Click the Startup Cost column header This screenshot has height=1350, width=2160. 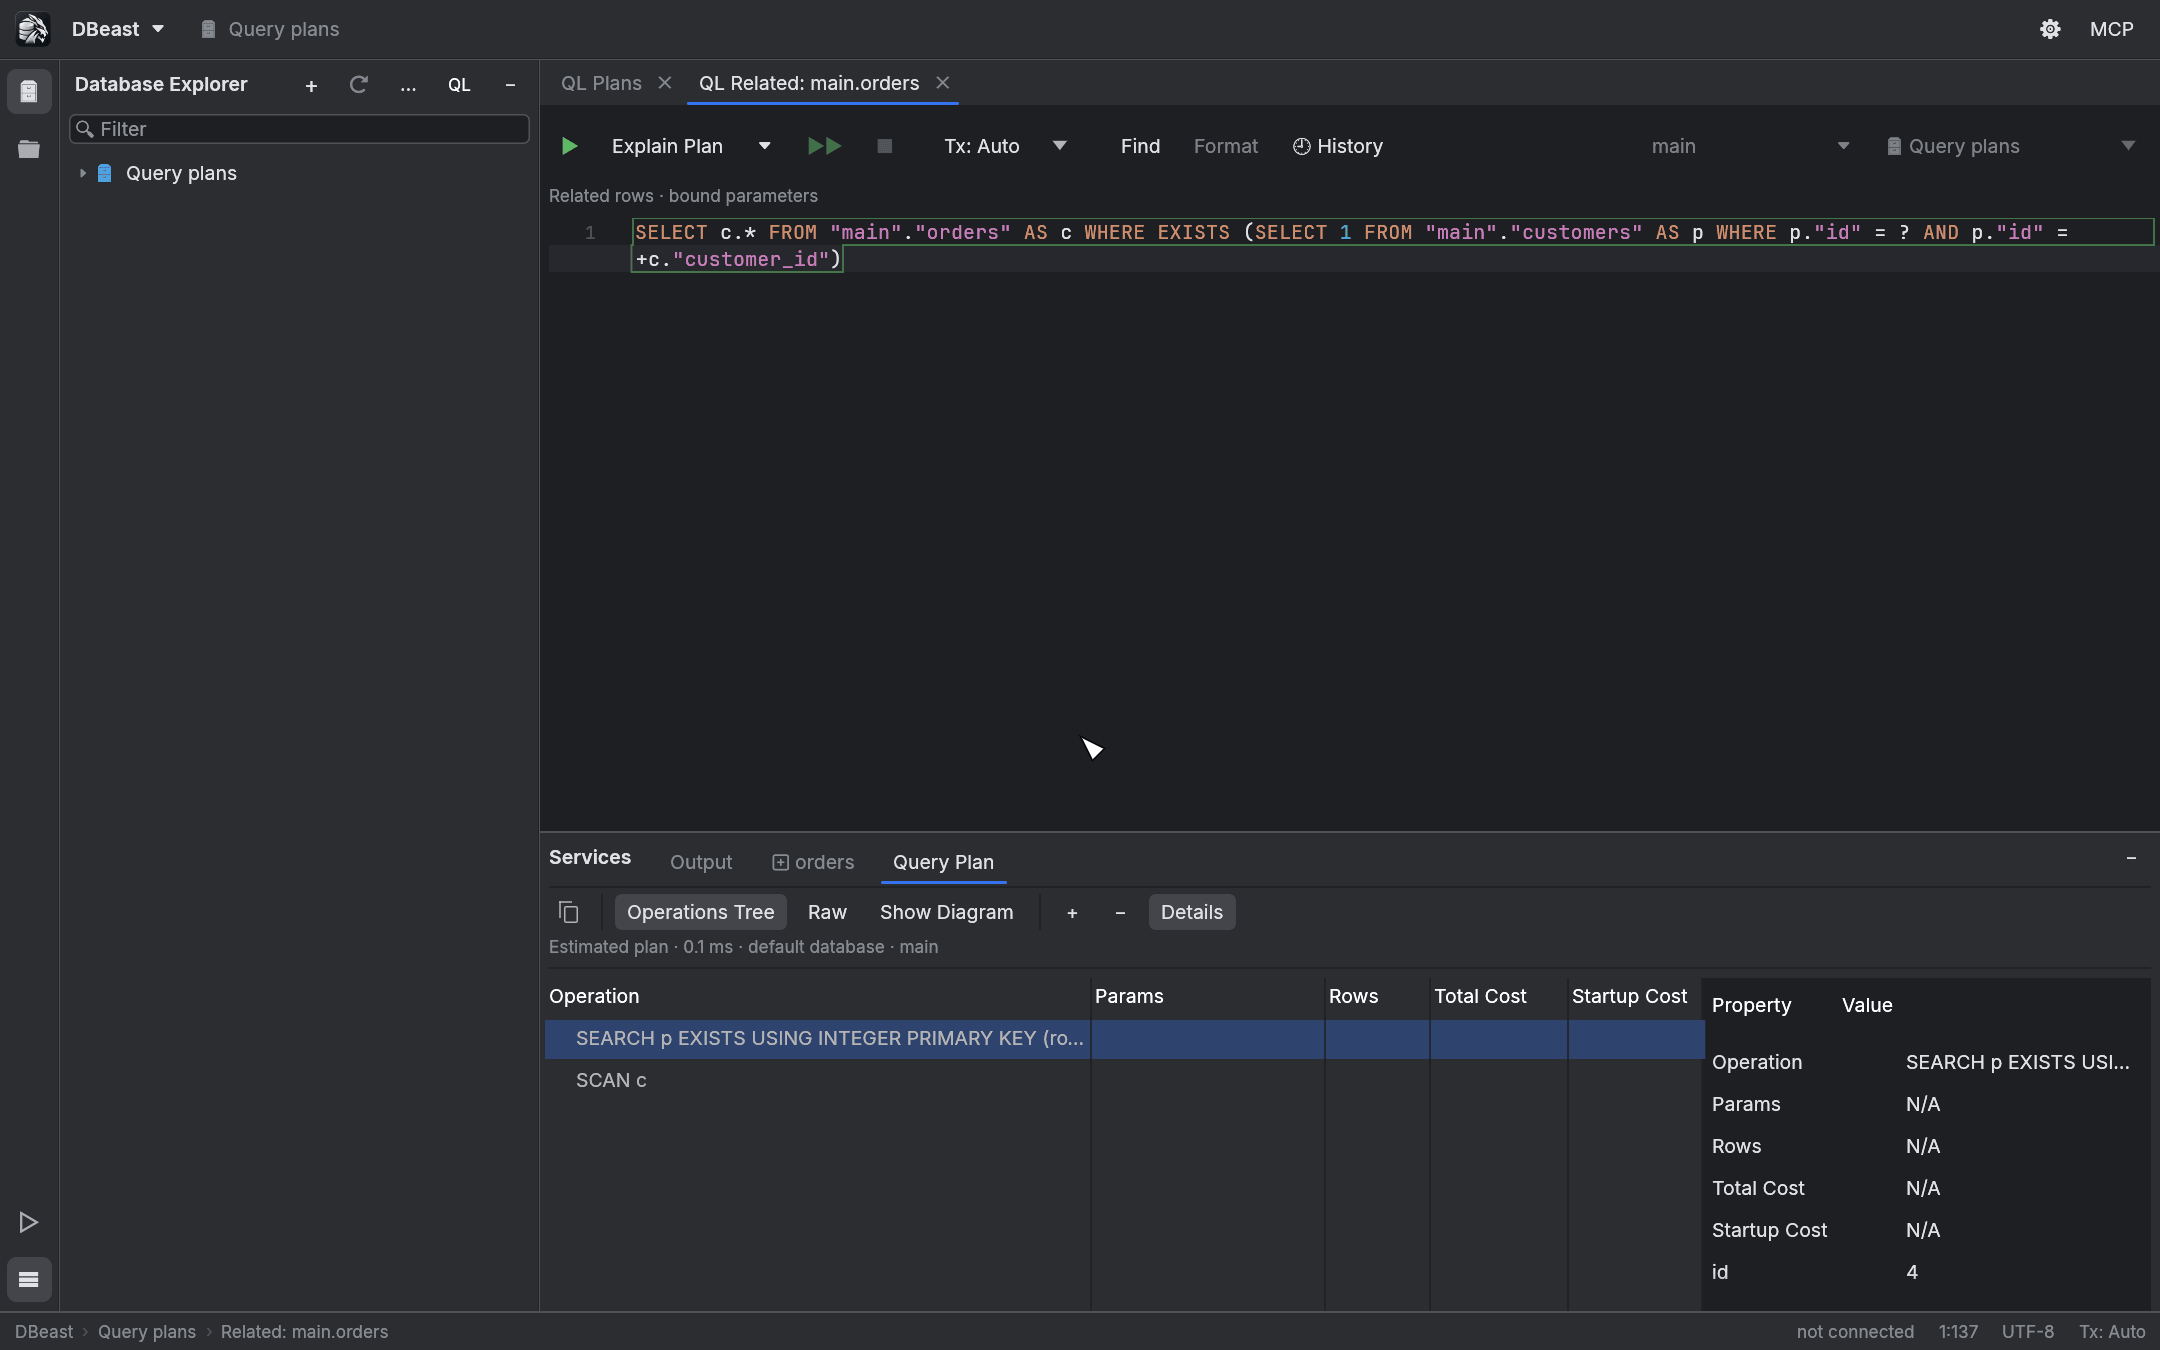pos(1629,996)
